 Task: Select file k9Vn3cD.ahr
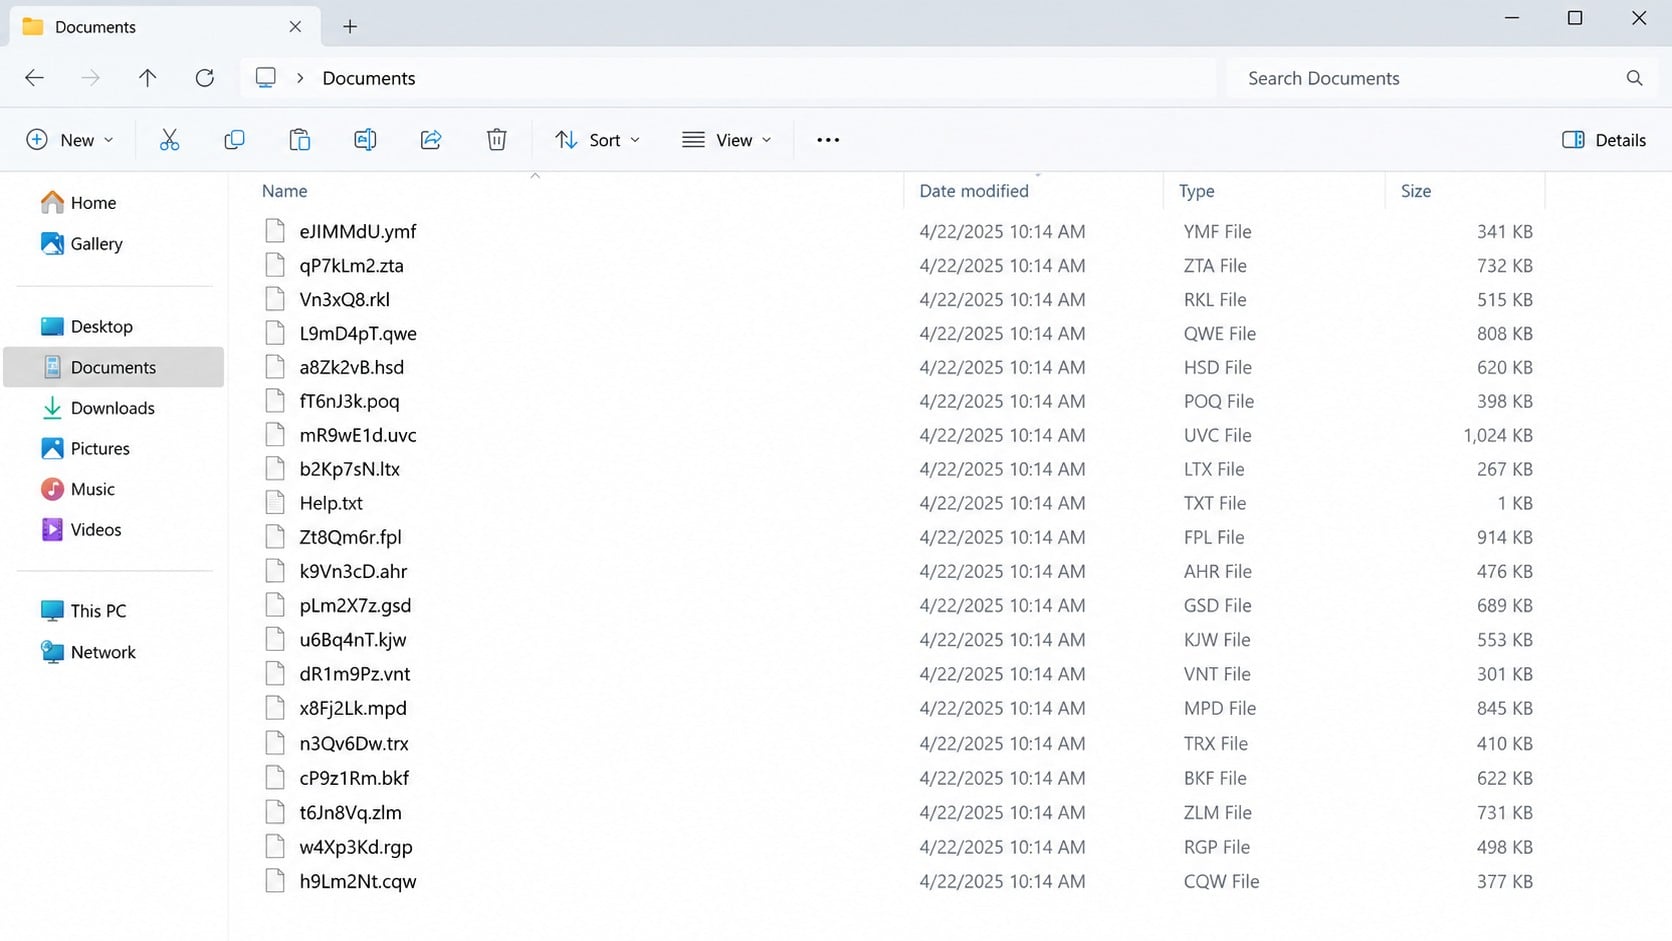click(x=353, y=572)
